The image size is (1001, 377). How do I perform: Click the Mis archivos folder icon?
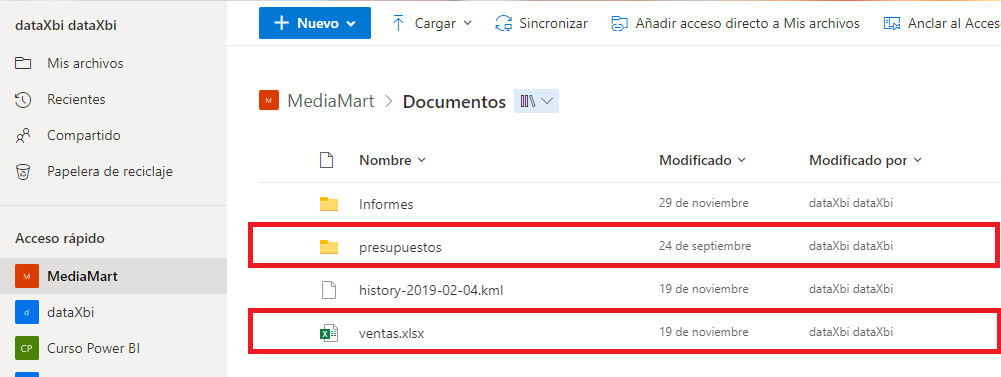tap(23, 63)
